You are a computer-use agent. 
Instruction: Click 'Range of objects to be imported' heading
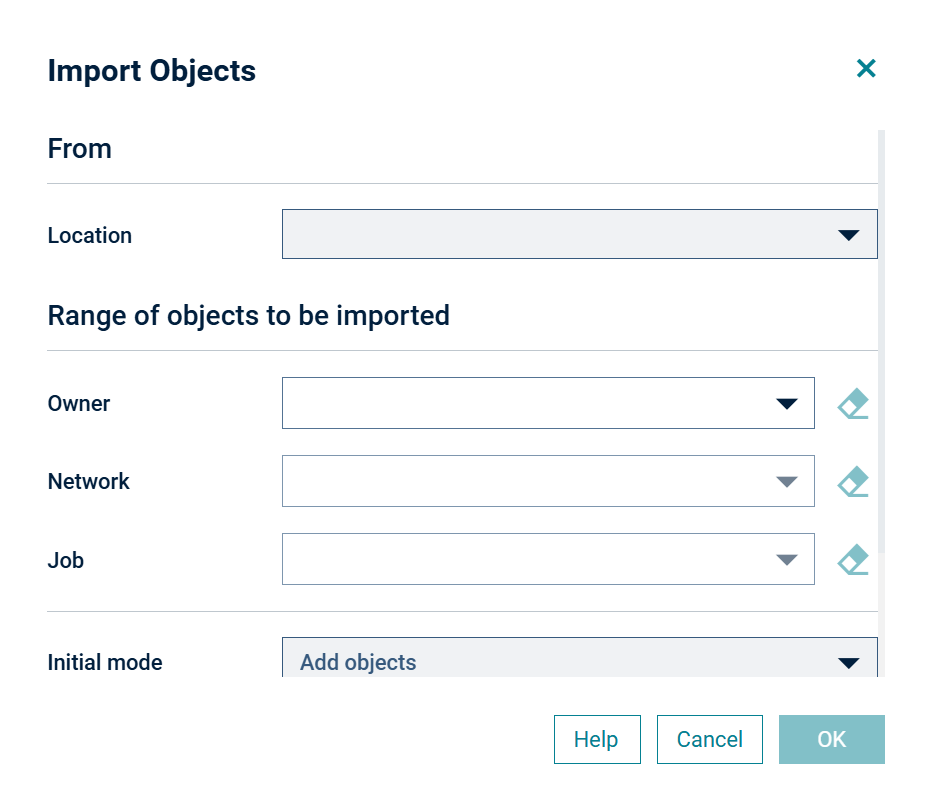249,316
